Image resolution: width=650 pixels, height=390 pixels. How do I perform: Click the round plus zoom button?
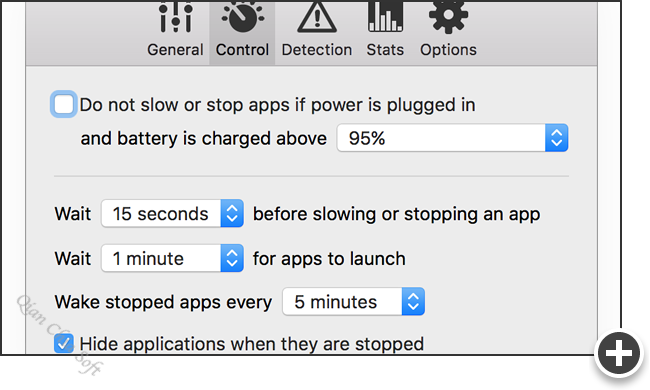[618, 354]
